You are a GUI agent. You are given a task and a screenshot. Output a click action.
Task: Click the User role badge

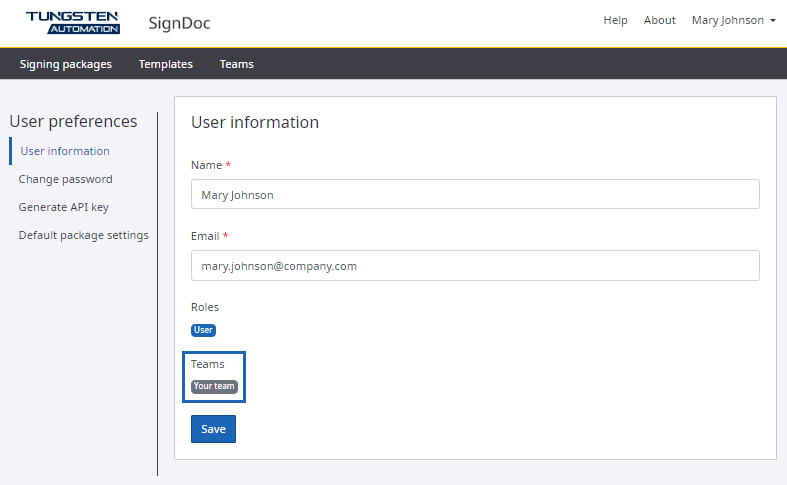[x=203, y=330]
